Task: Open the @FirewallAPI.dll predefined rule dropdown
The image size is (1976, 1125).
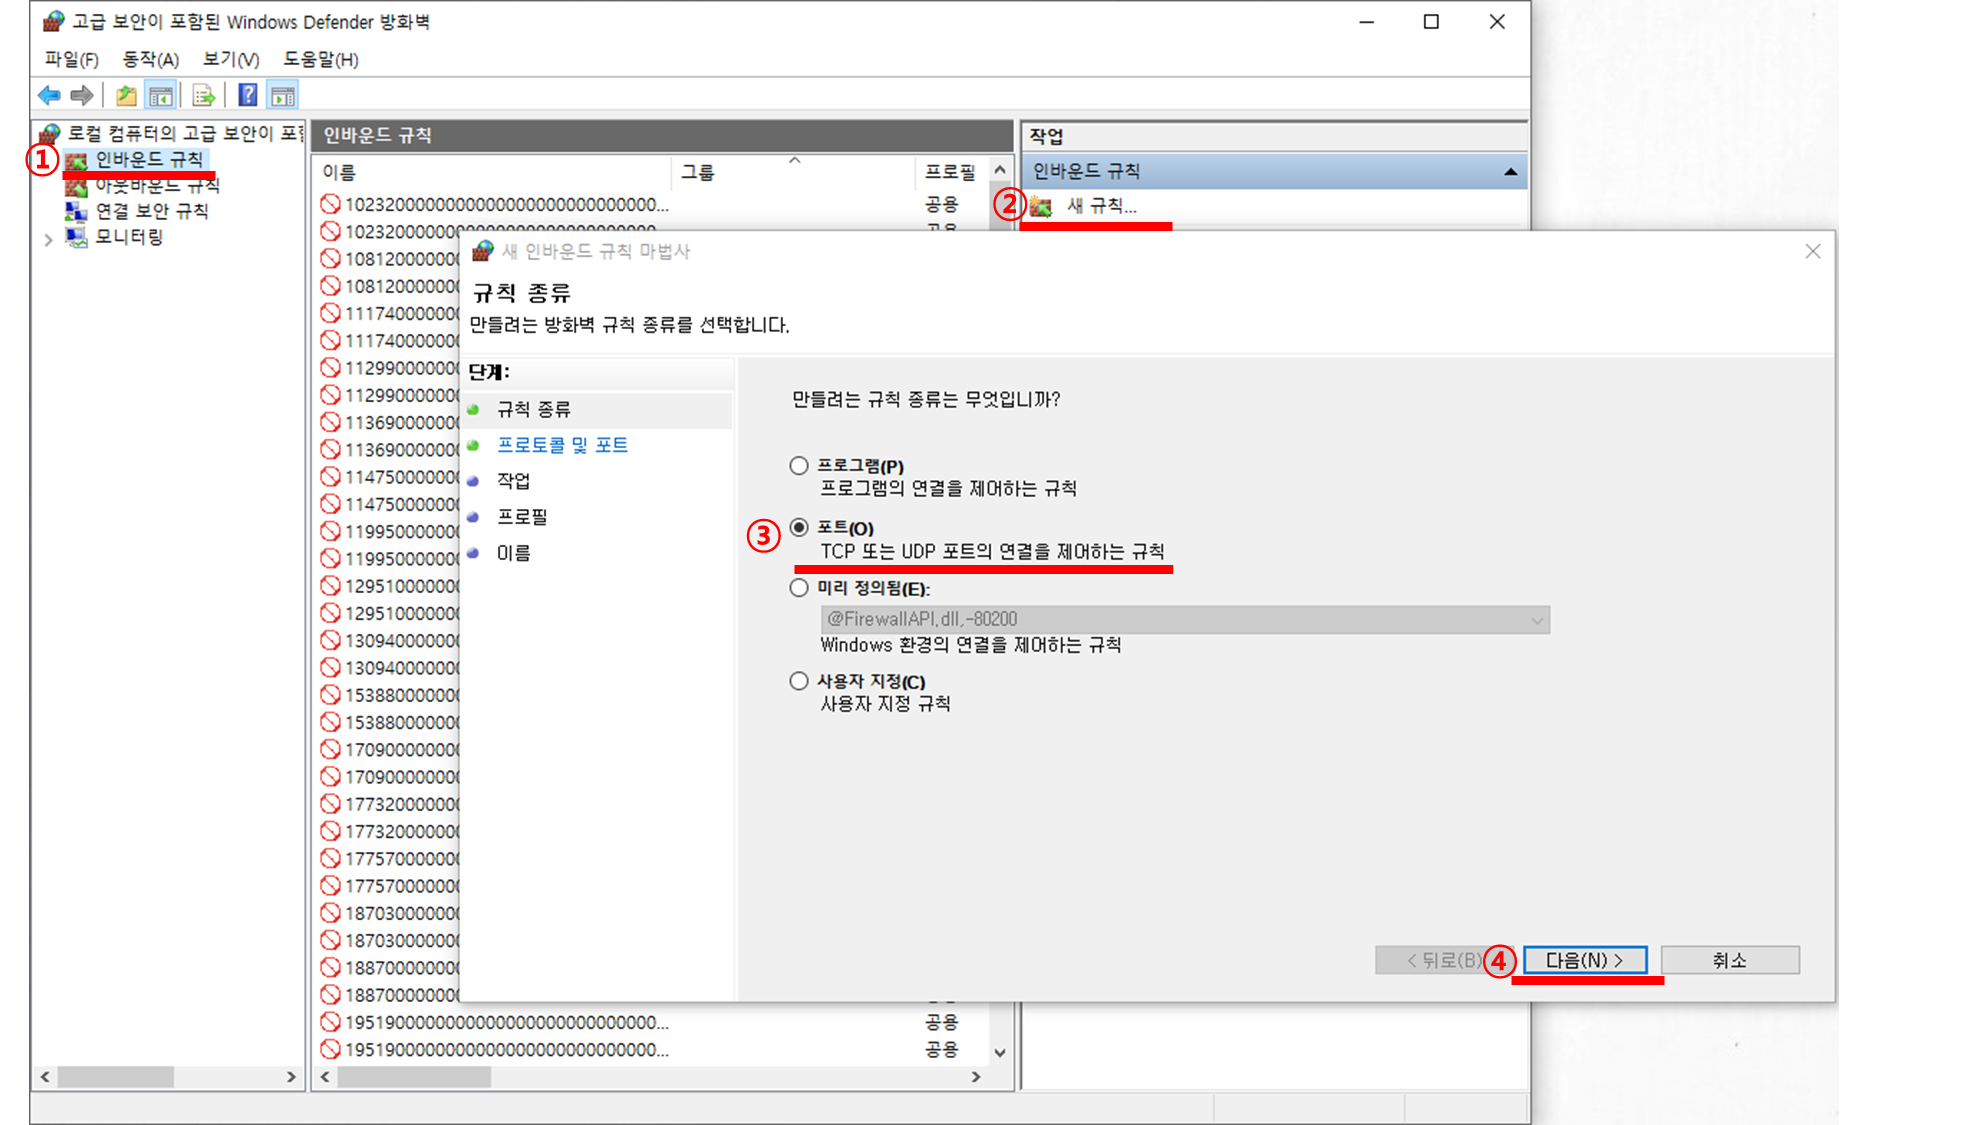Action: pos(1536,620)
